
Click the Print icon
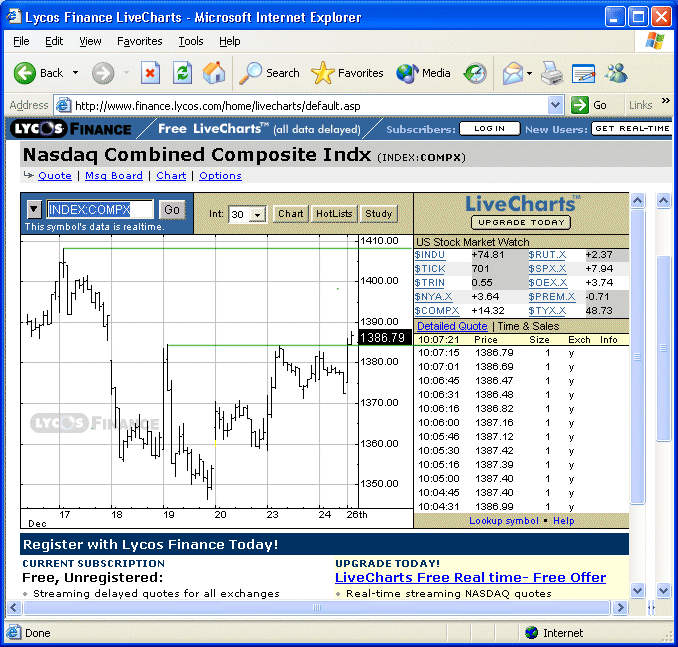[552, 73]
